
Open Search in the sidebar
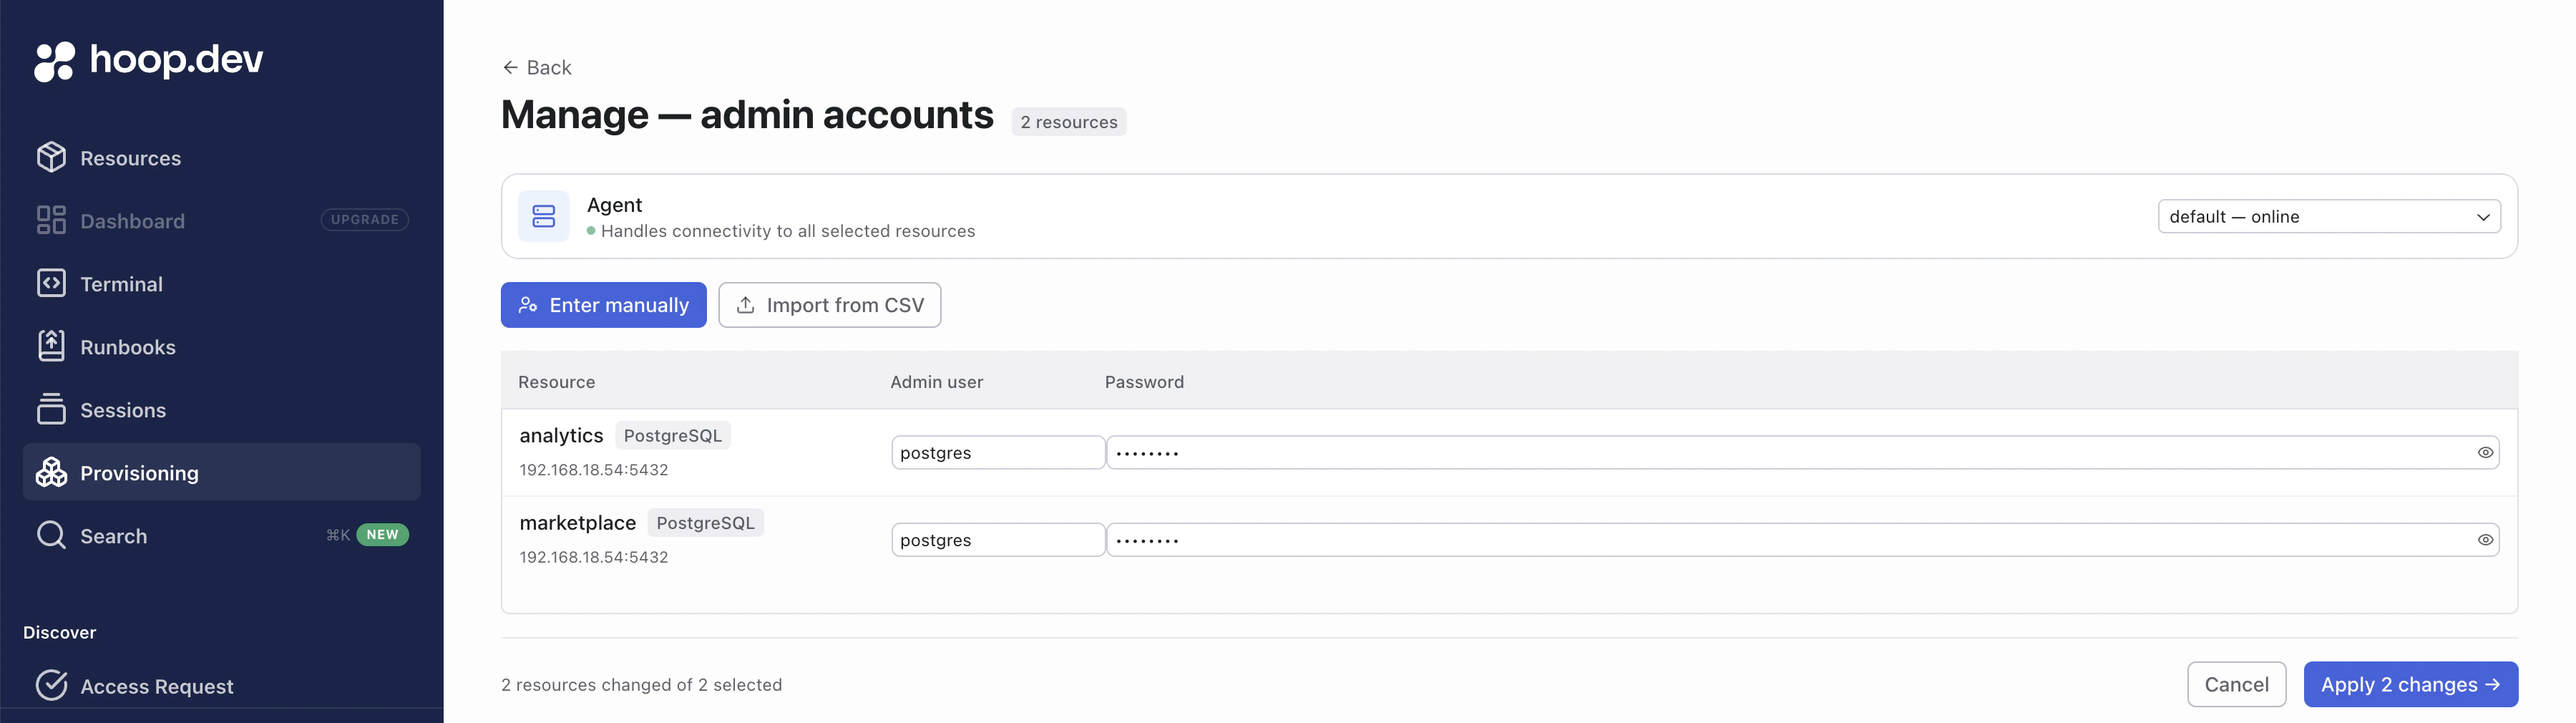221,535
